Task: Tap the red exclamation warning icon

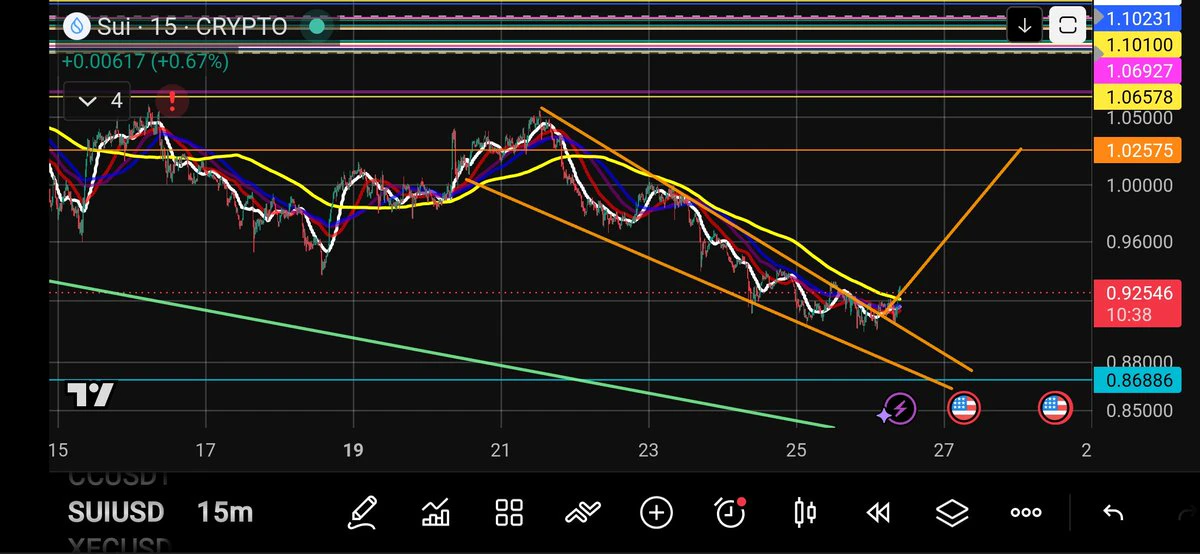Action: pyautogui.click(x=172, y=101)
